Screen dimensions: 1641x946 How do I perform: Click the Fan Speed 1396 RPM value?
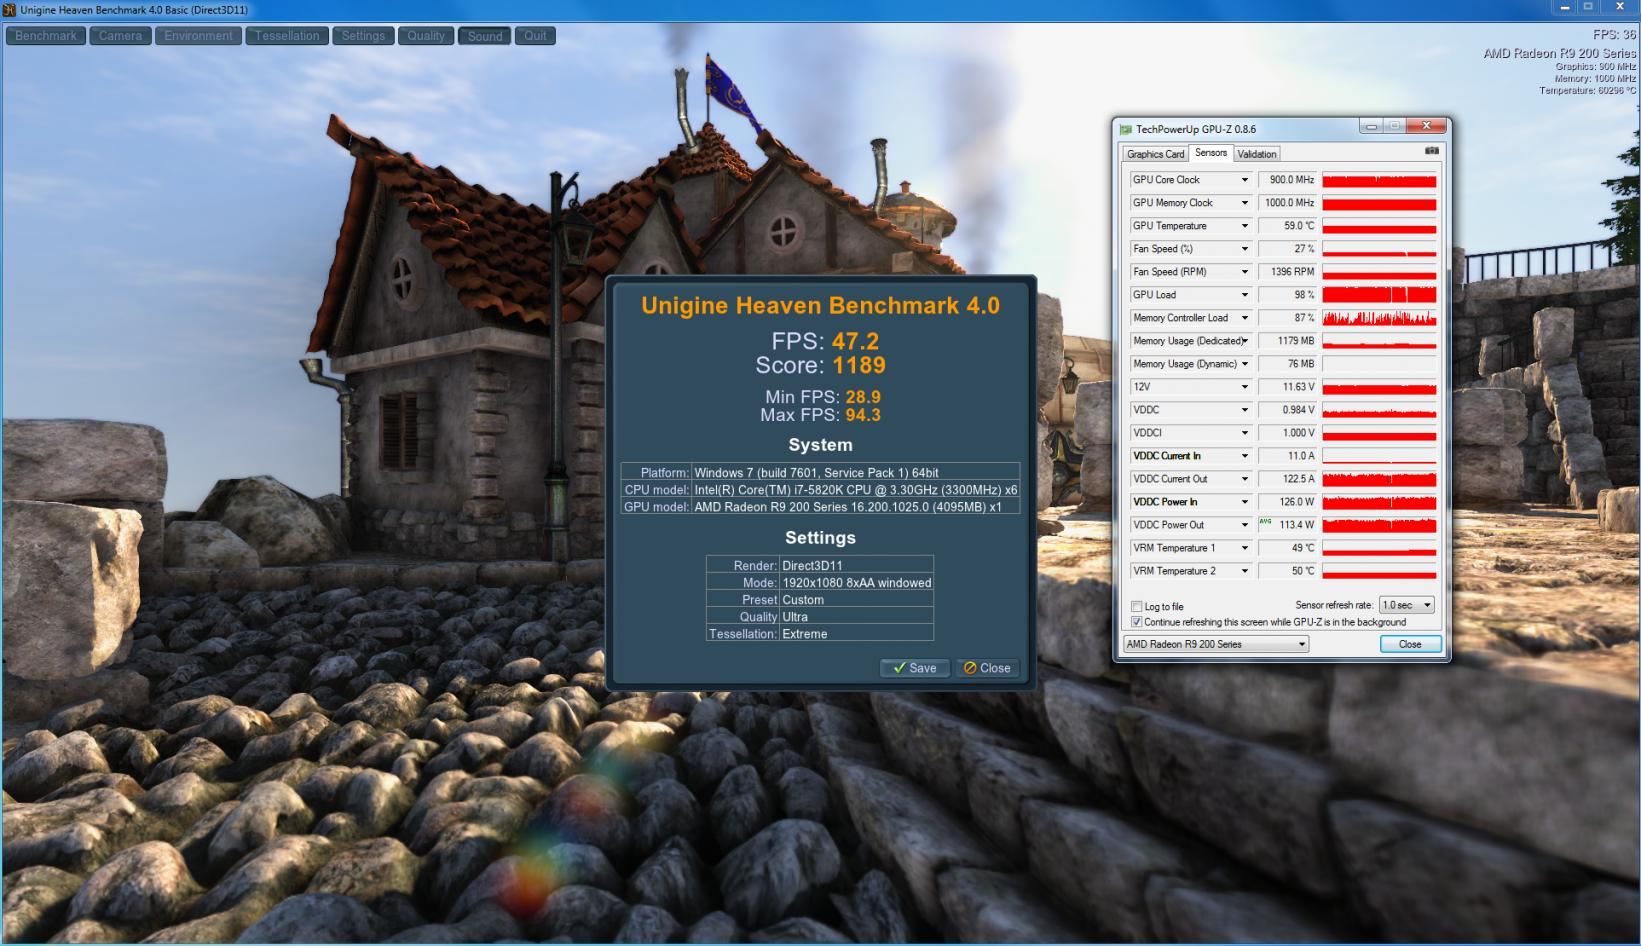point(1288,272)
